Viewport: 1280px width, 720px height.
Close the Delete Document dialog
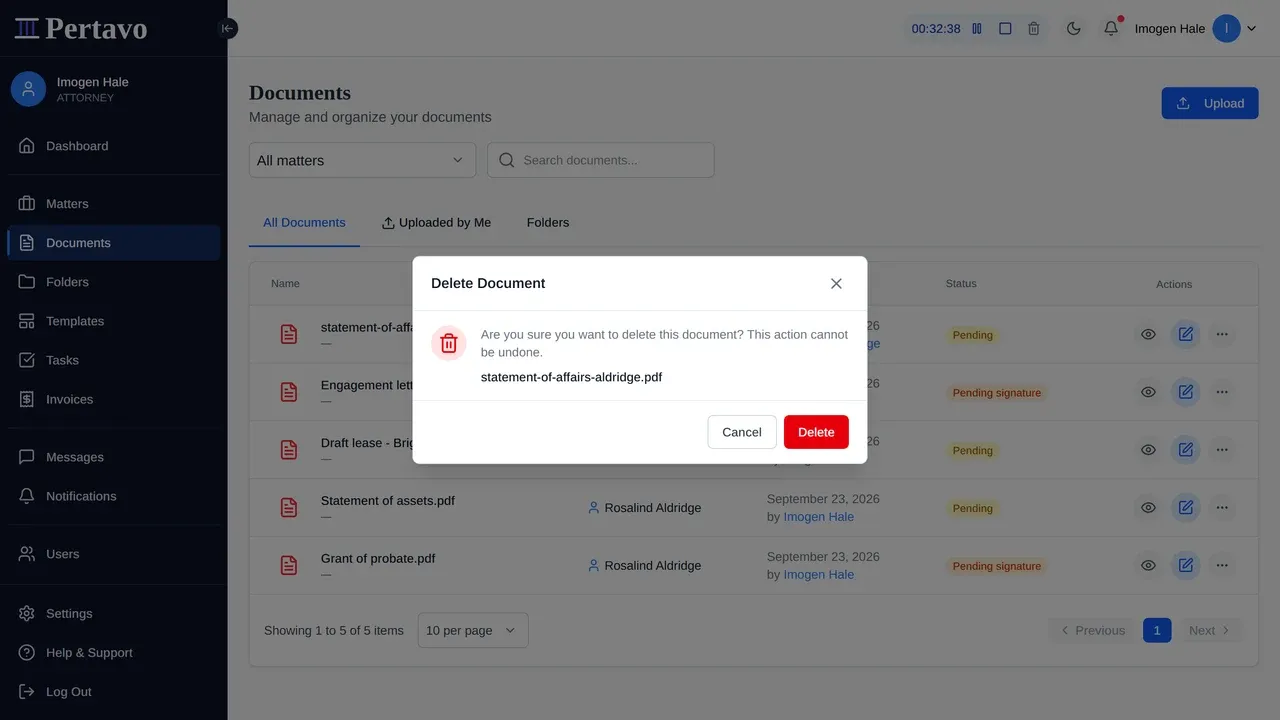tap(836, 284)
